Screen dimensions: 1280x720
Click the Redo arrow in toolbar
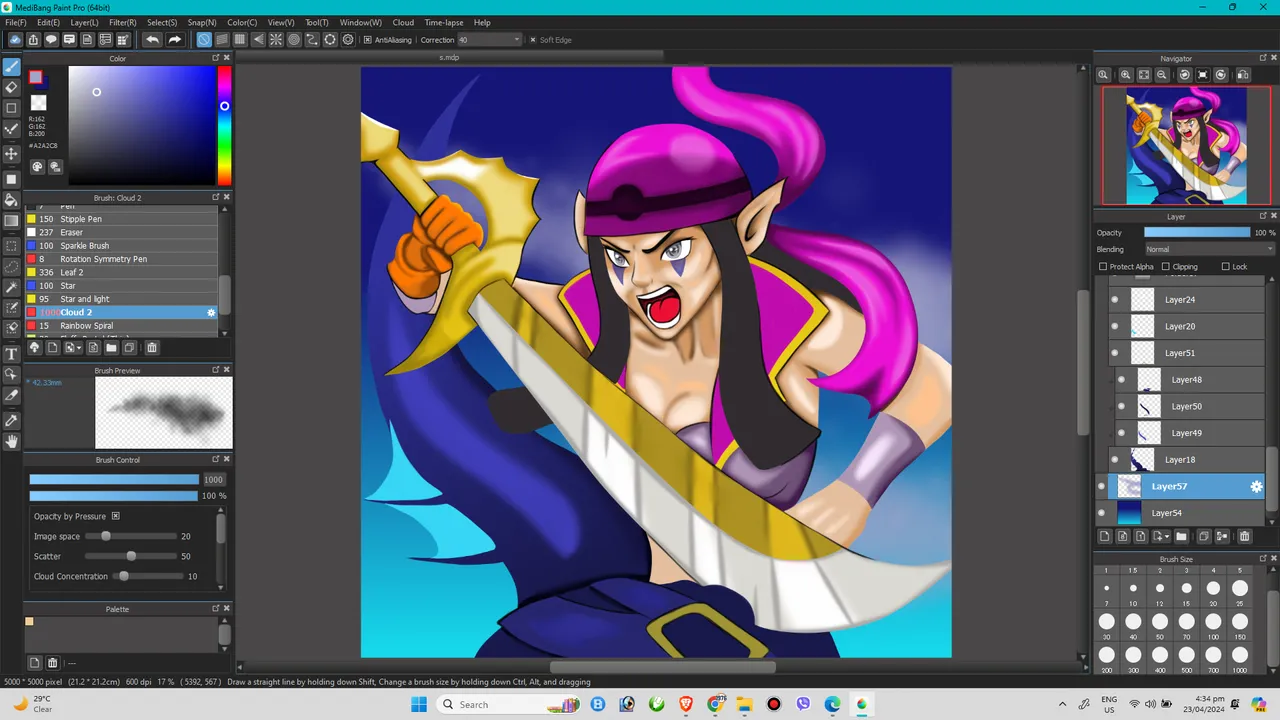pyautogui.click(x=175, y=40)
